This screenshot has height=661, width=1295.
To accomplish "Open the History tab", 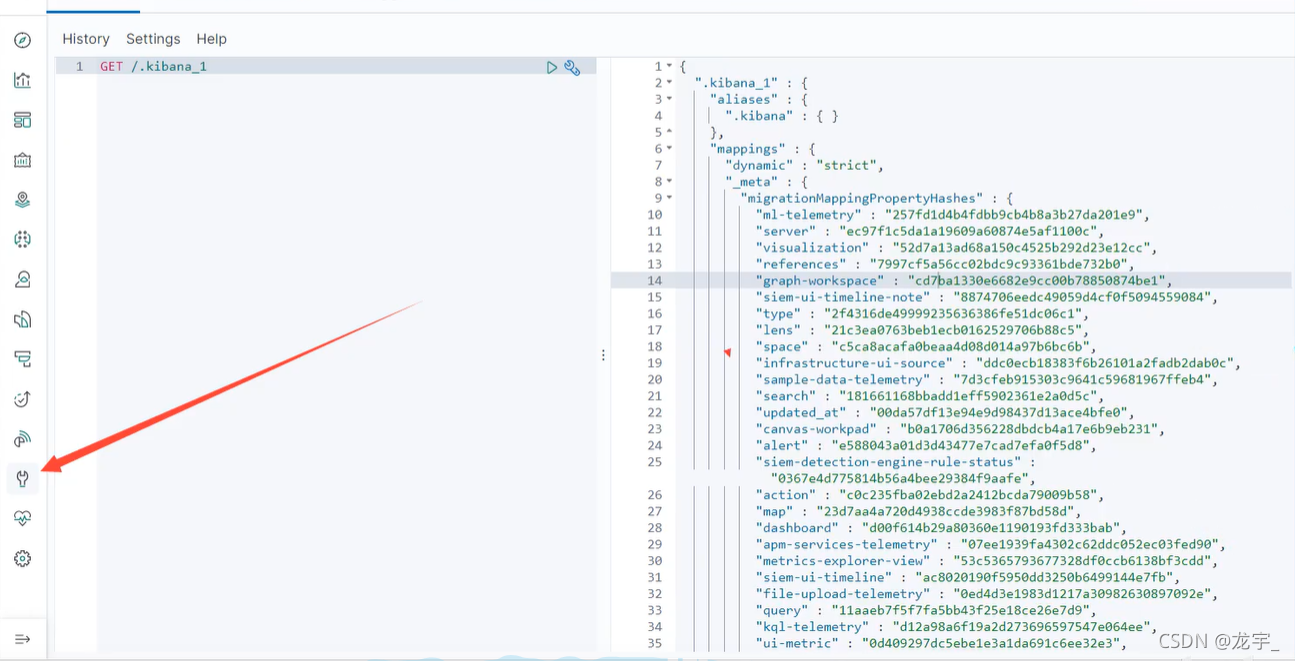I will (86, 39).
